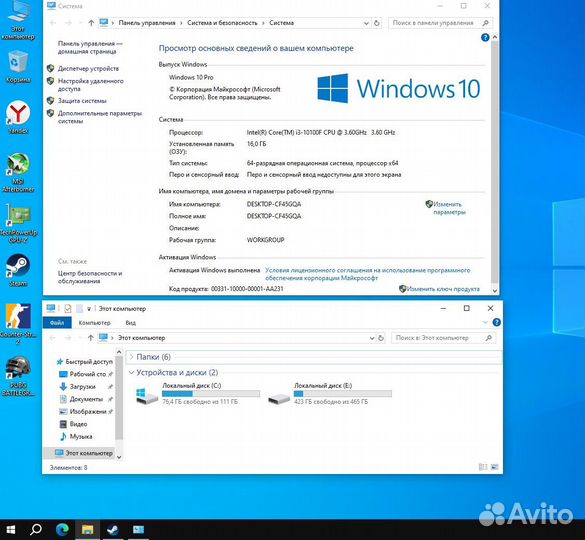Image resolution: width=585 pixels, height=540 pixels.
Task: Collapse the Устройства и диски (2) group
Action: 131,372
